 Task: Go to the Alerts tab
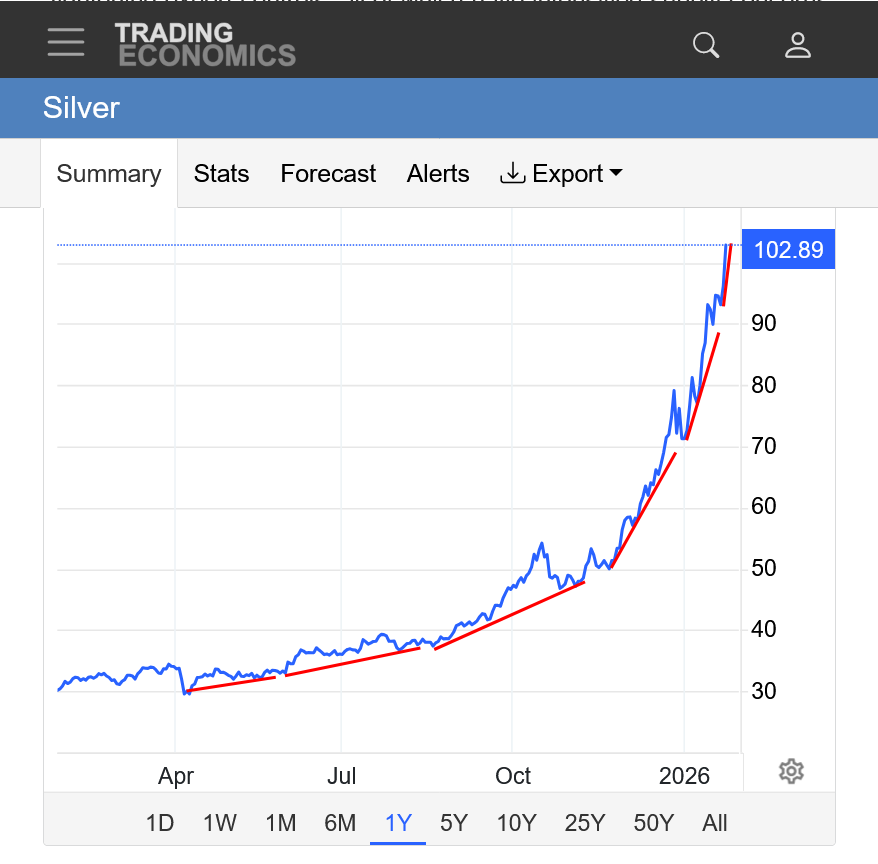pyautogui.click(x=438, y=174)
